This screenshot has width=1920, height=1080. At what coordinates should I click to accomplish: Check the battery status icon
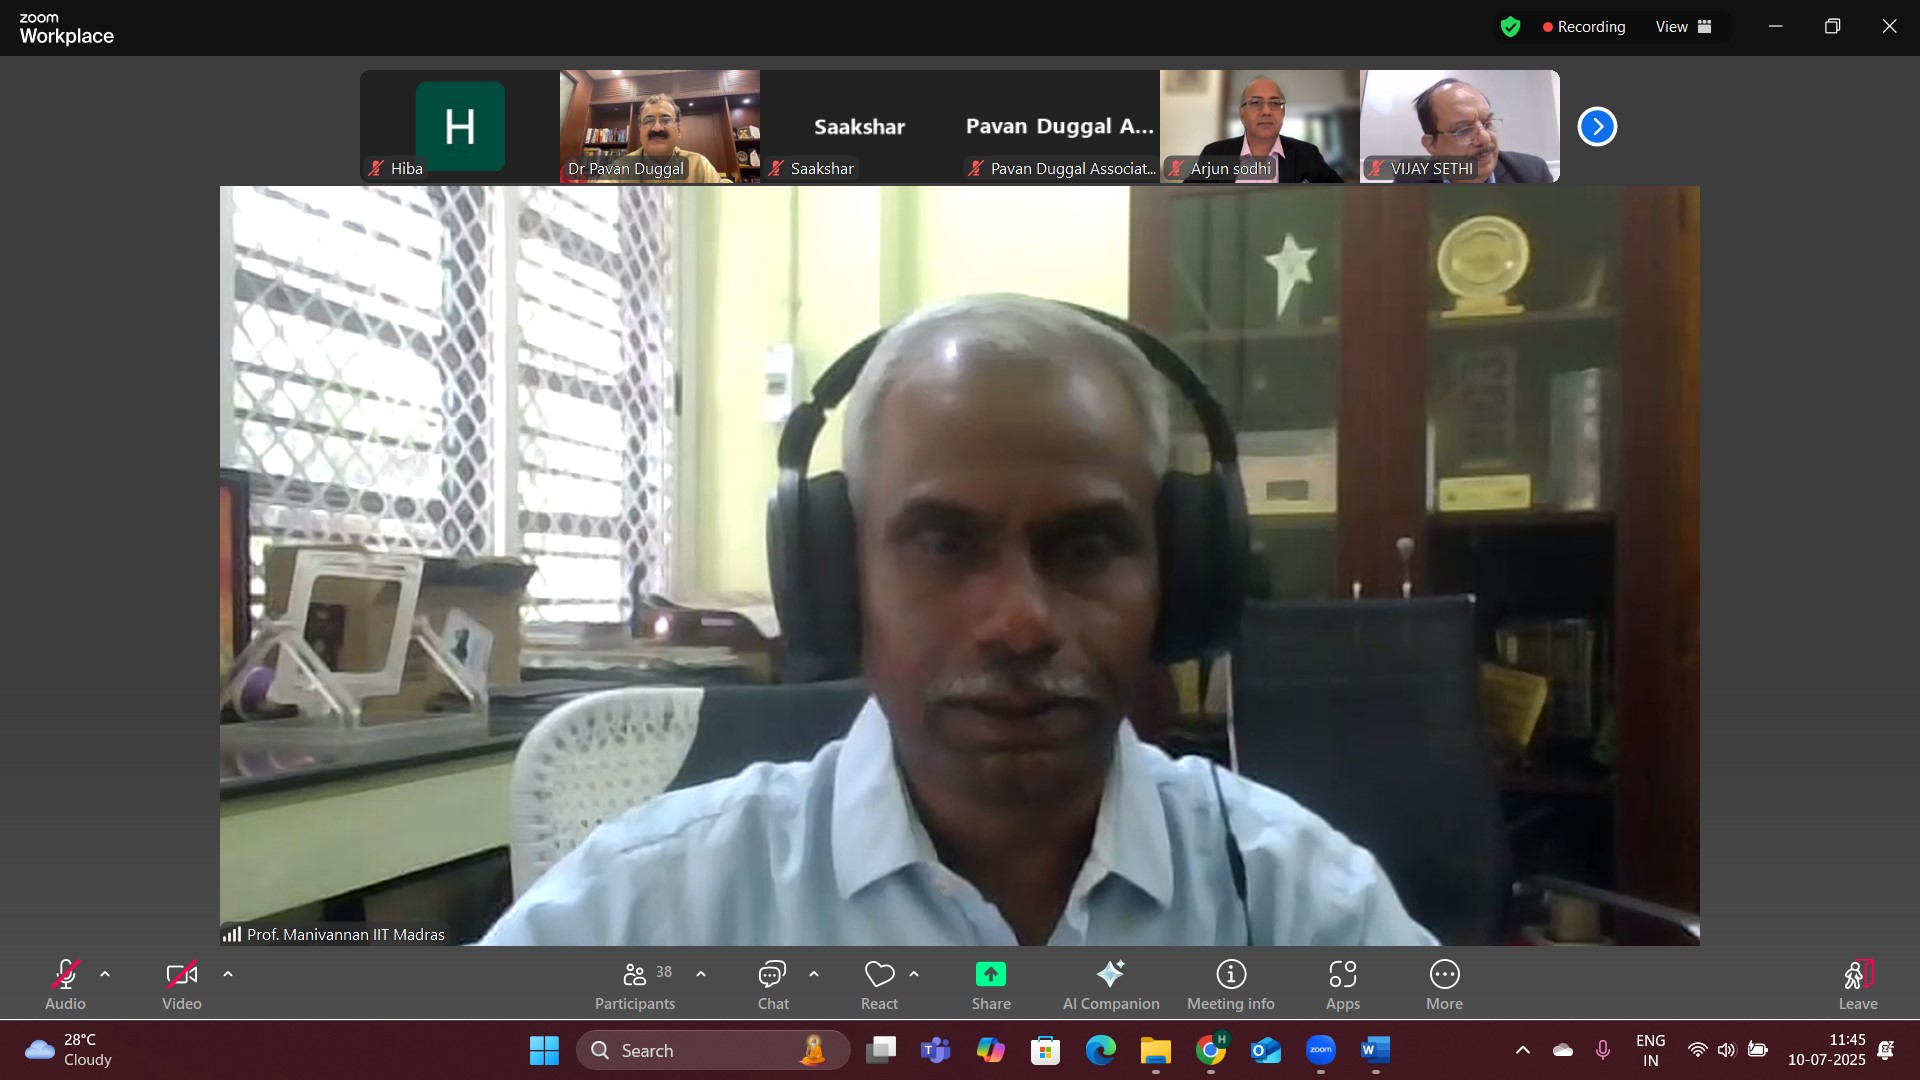coord(1758,1050)
